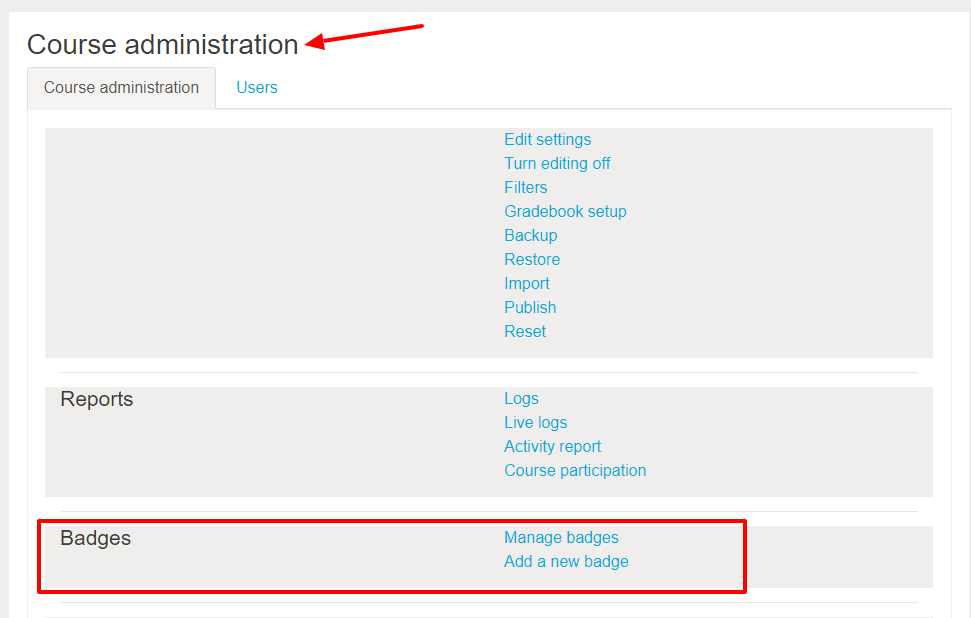Image resolution: width=971 pixels, height=618 pixels.
Task: Open the Import link
Action: pyautogui.click(x=526, y=284)
